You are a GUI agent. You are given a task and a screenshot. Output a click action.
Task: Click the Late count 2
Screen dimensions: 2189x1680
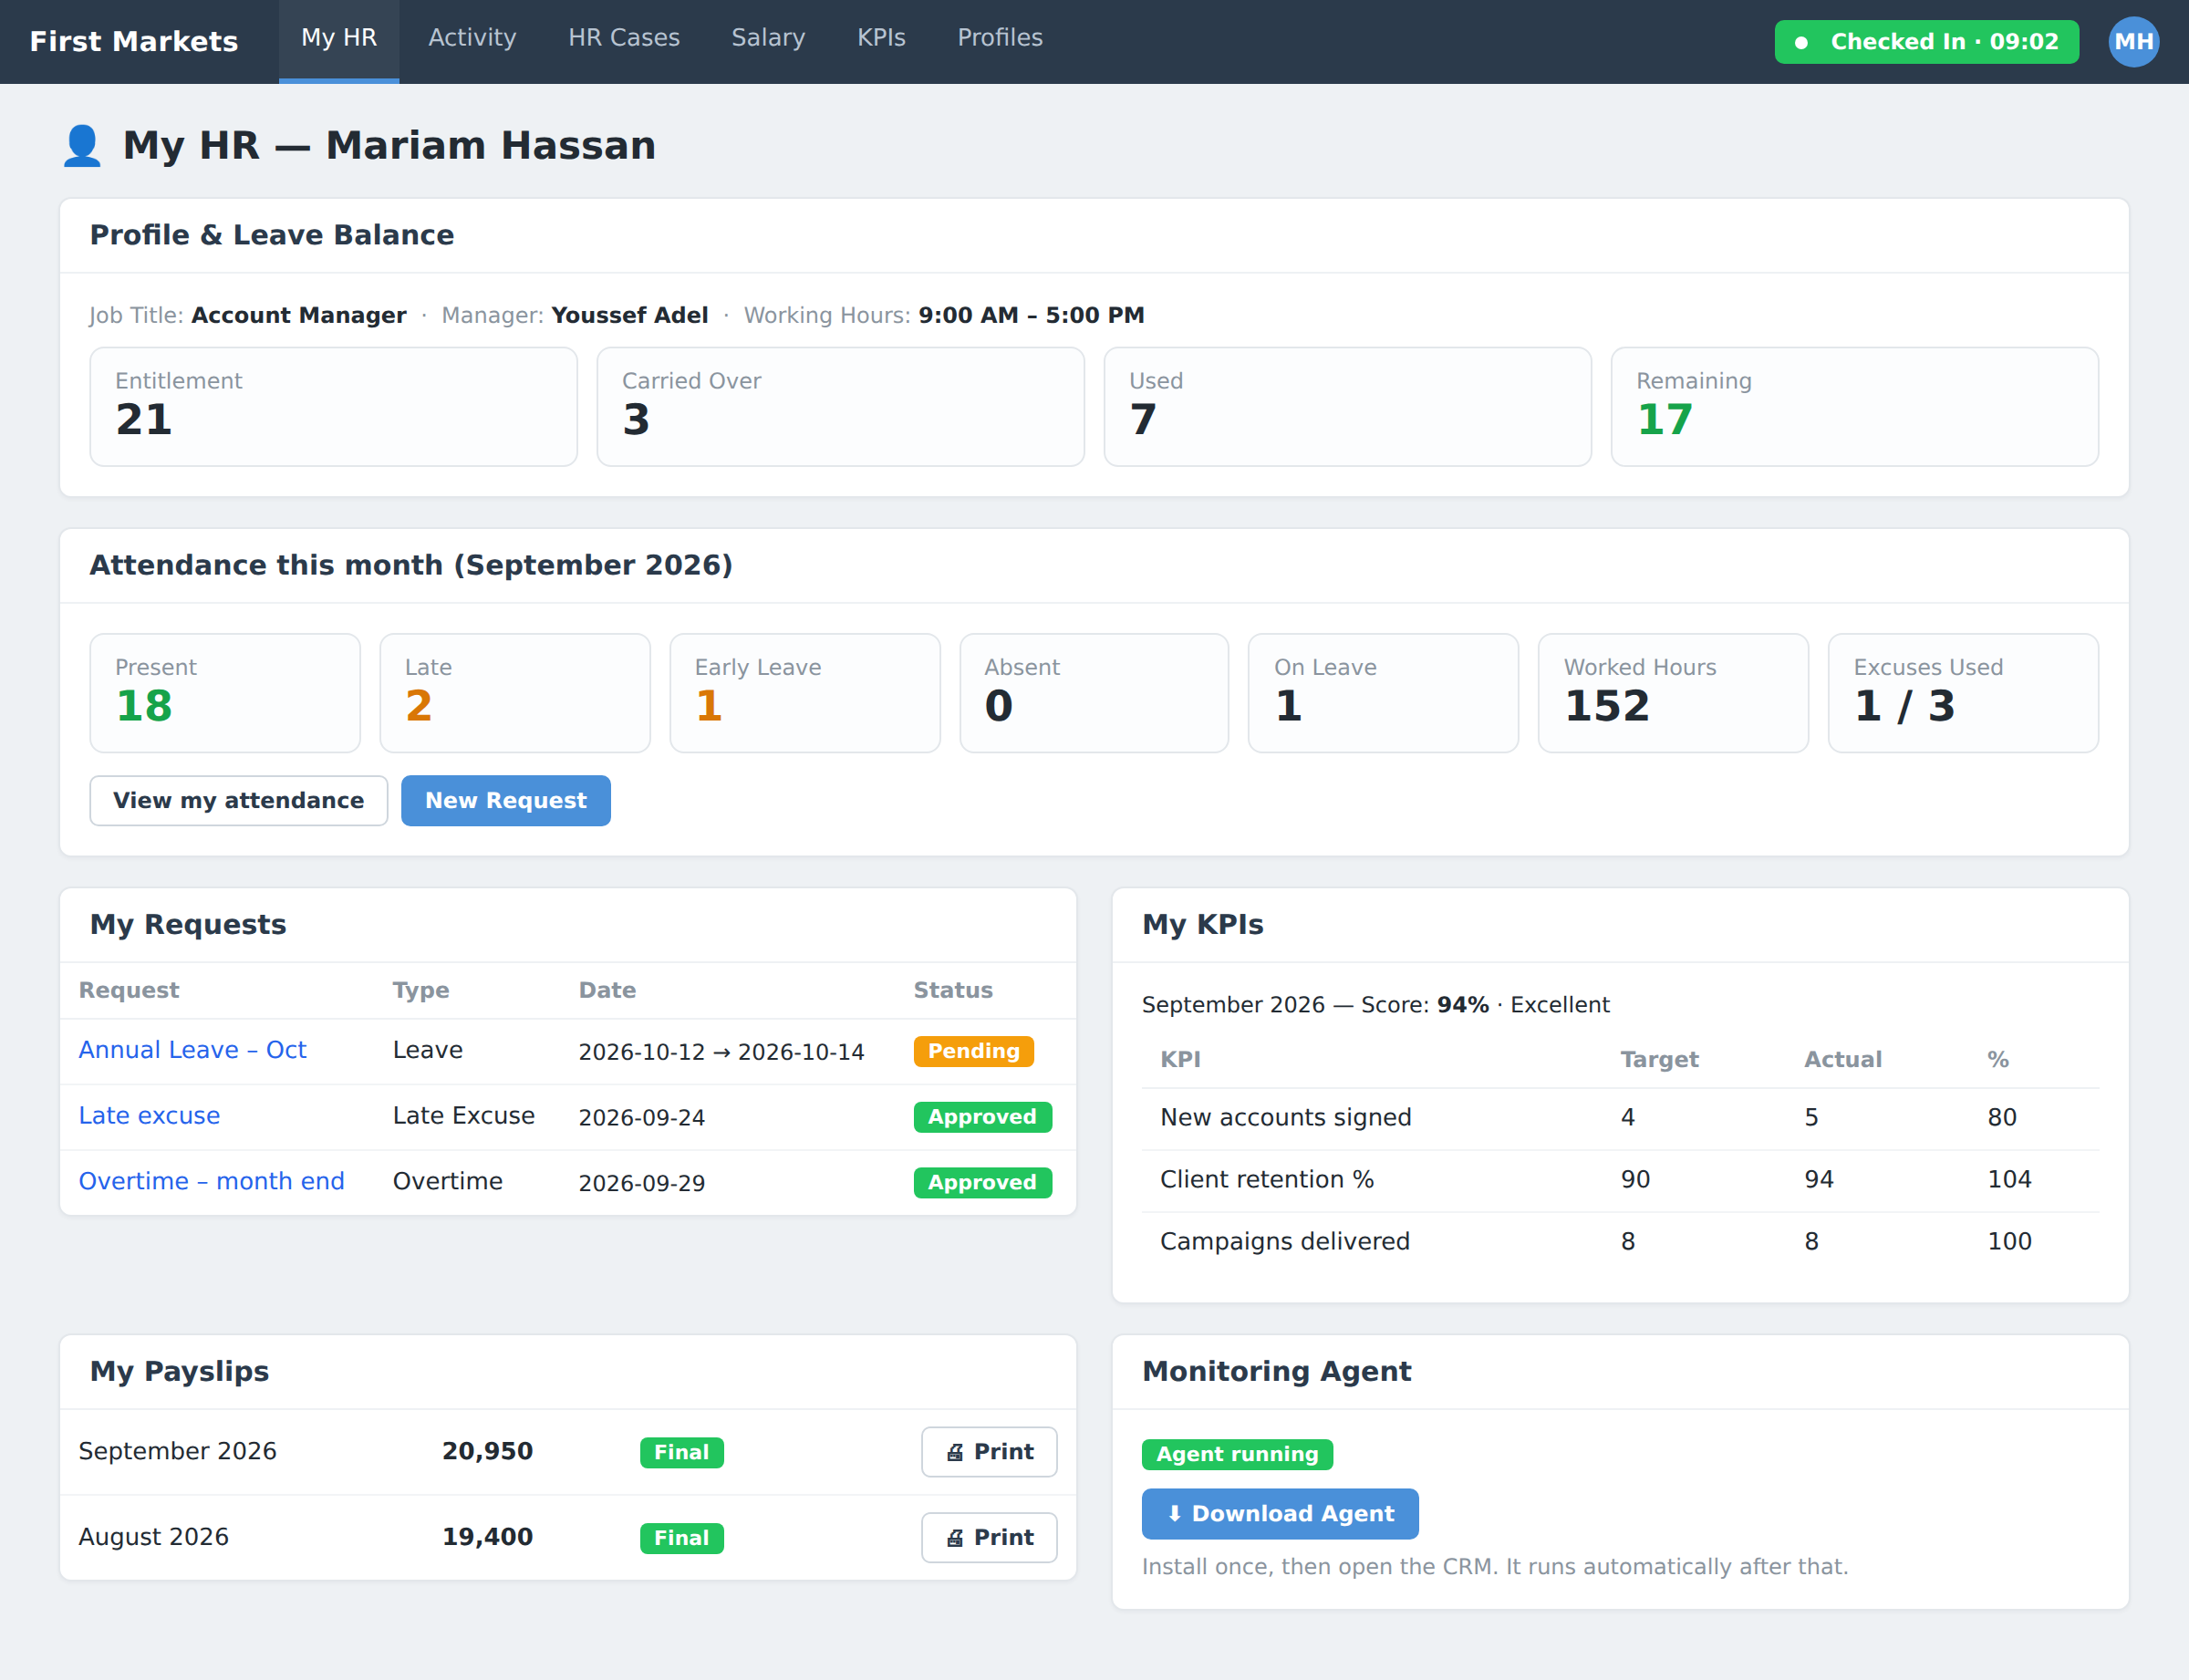click(419, 706)
